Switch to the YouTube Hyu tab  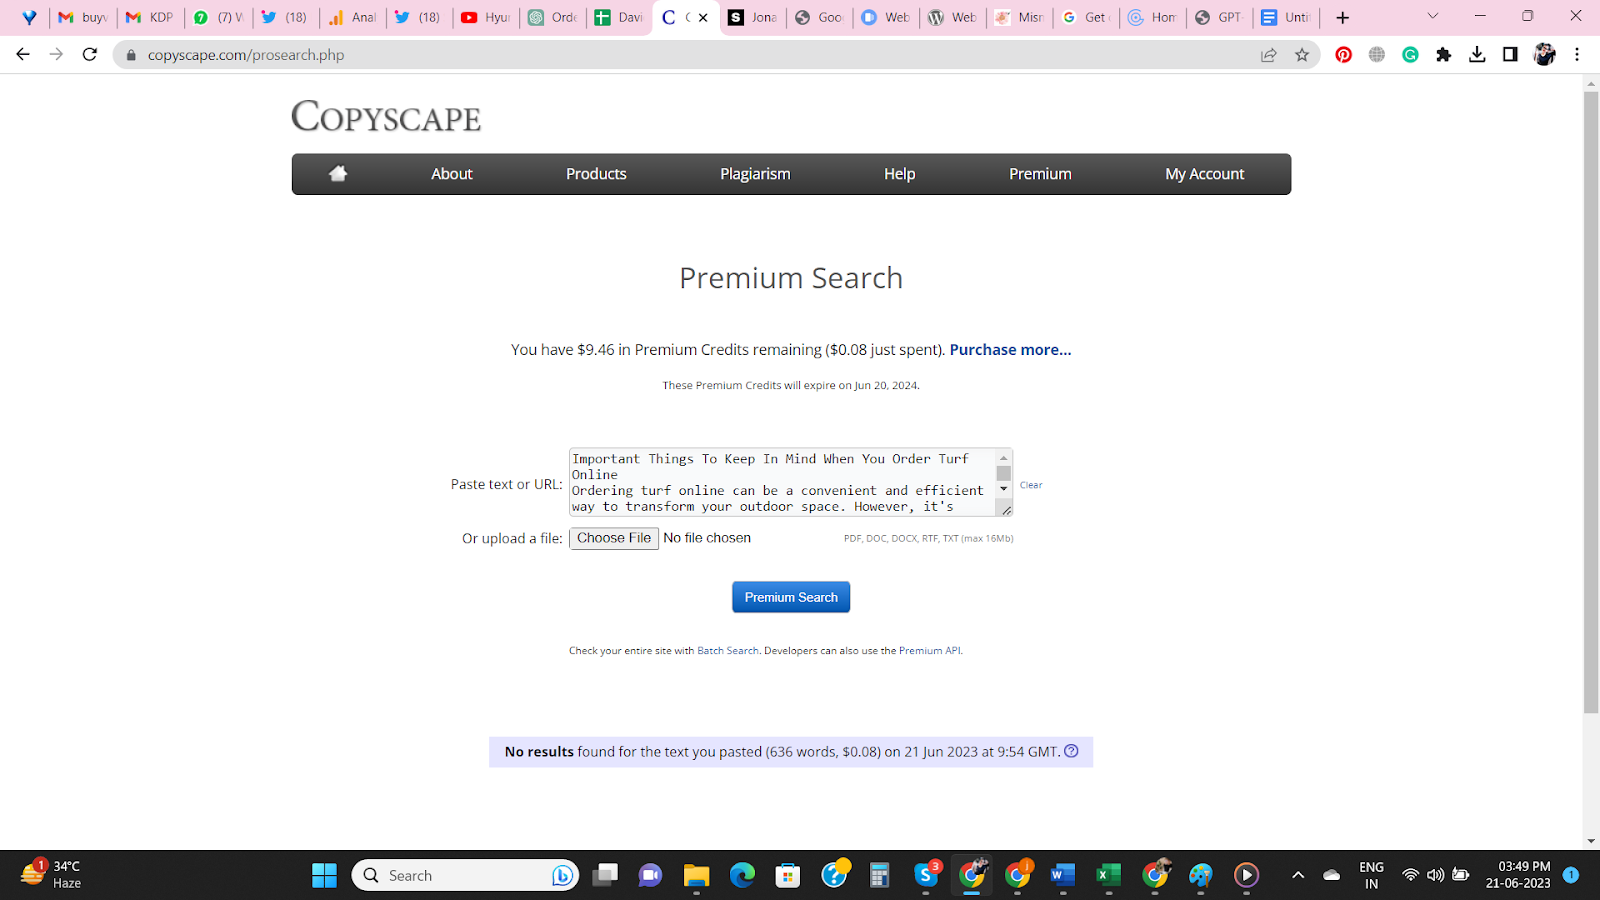coord(486,17)
